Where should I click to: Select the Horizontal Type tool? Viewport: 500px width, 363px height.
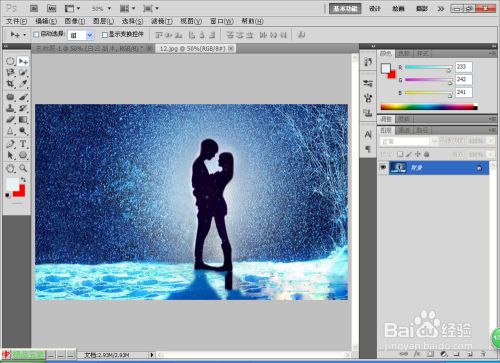pyautogui.click(x=23, y=144)
